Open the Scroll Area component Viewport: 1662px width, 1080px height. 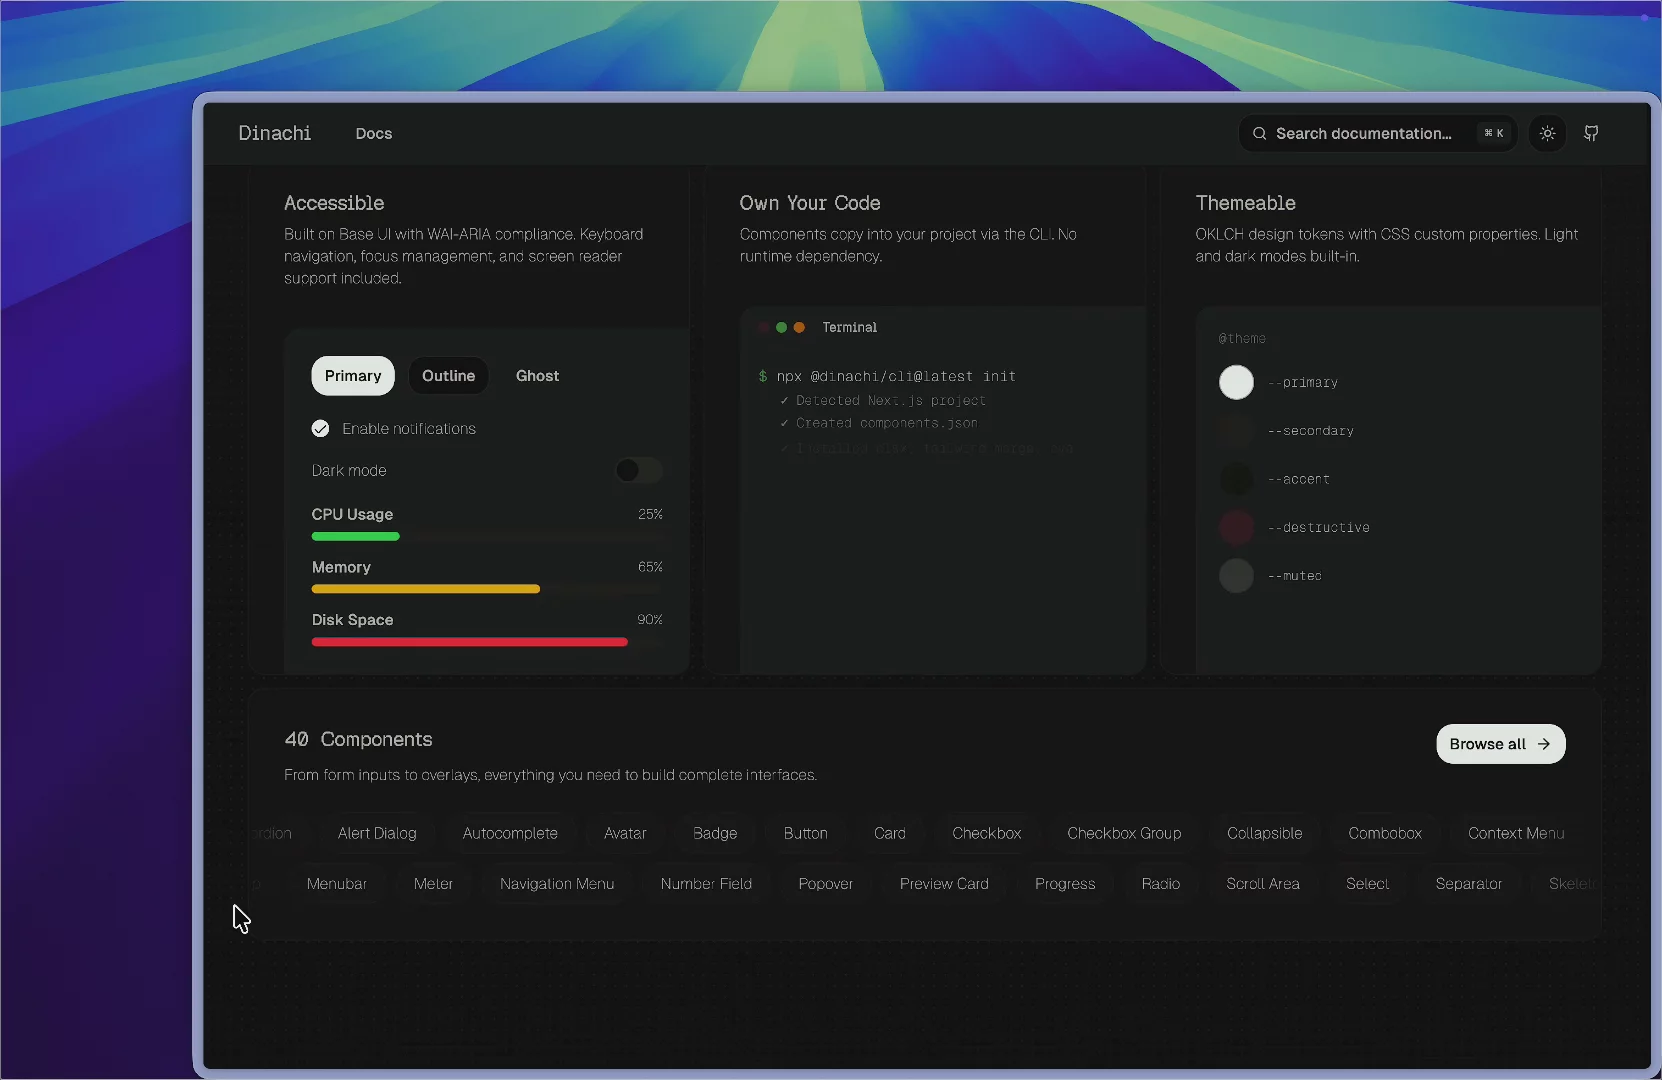click(x=1263, y=884)
